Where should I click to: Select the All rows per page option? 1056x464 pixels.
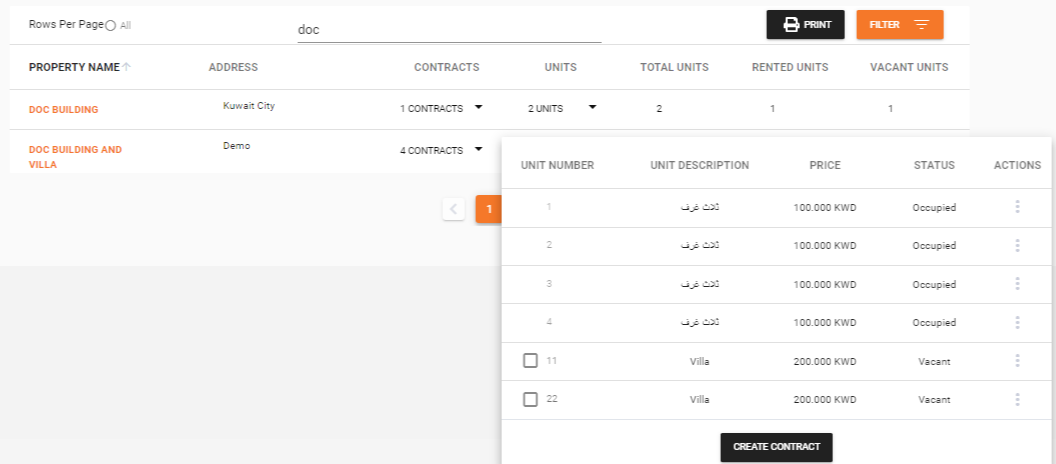(111, 25)
